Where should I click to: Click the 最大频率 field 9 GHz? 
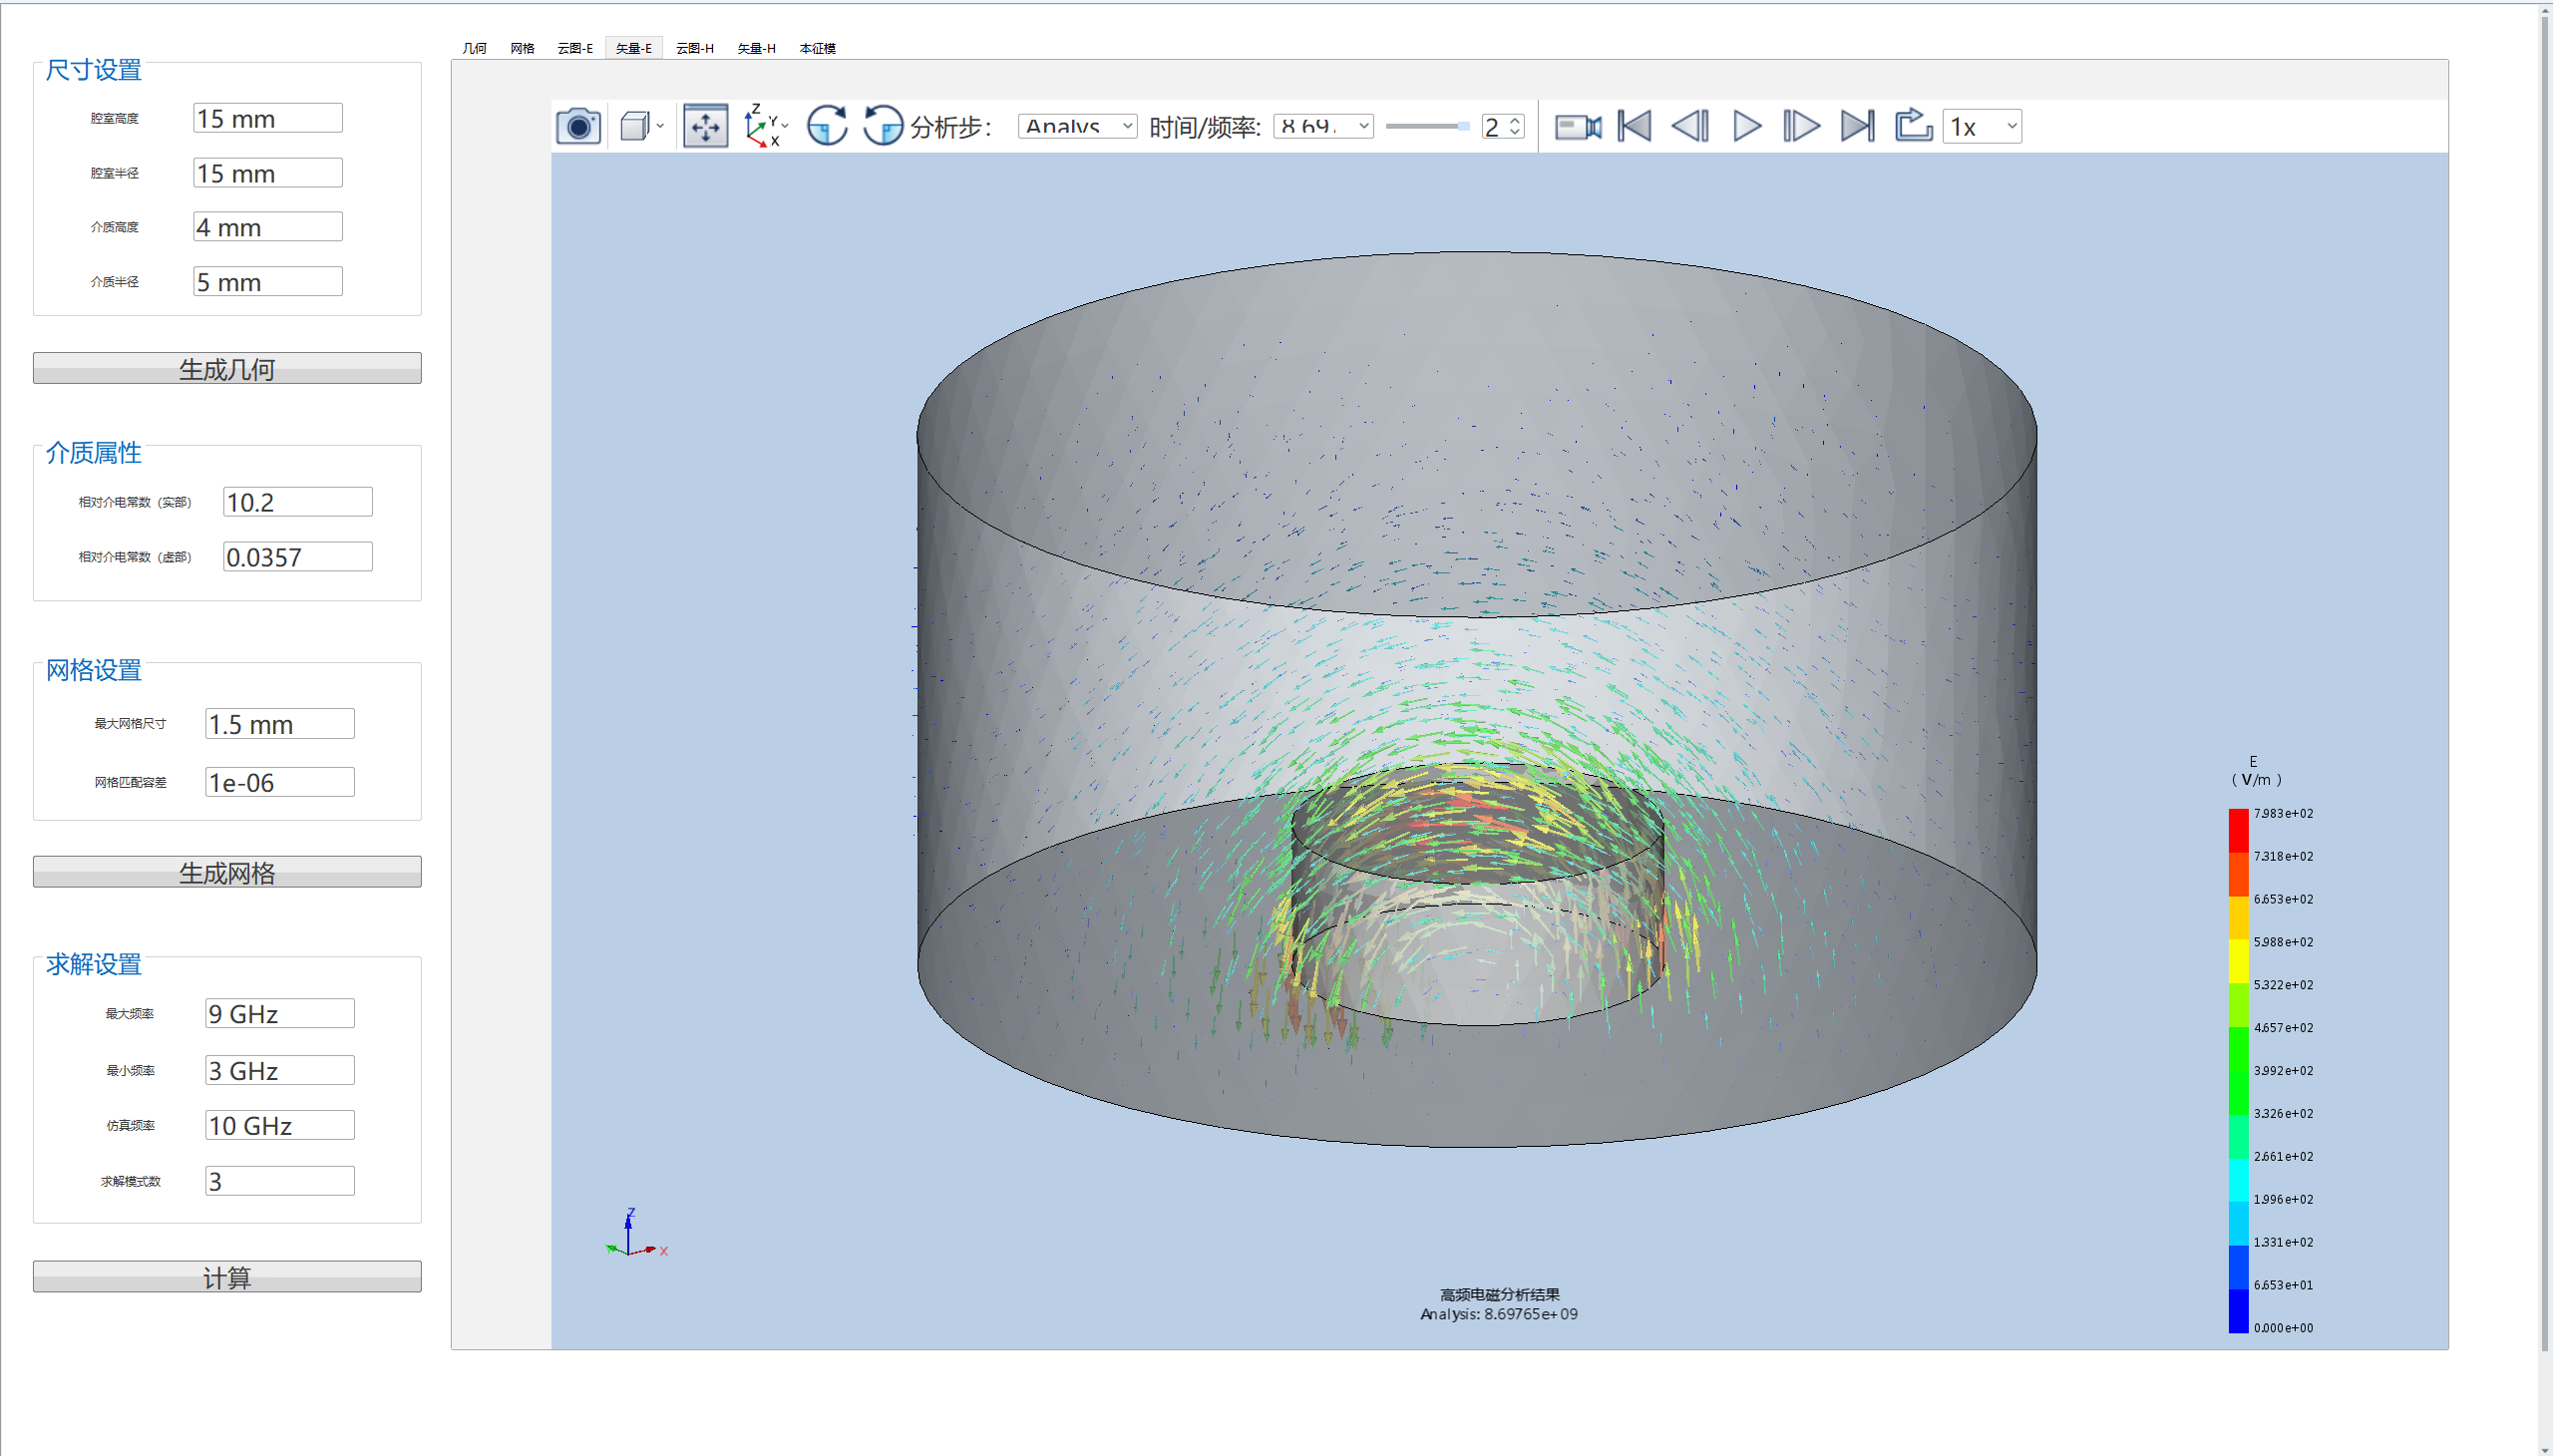280,1014
